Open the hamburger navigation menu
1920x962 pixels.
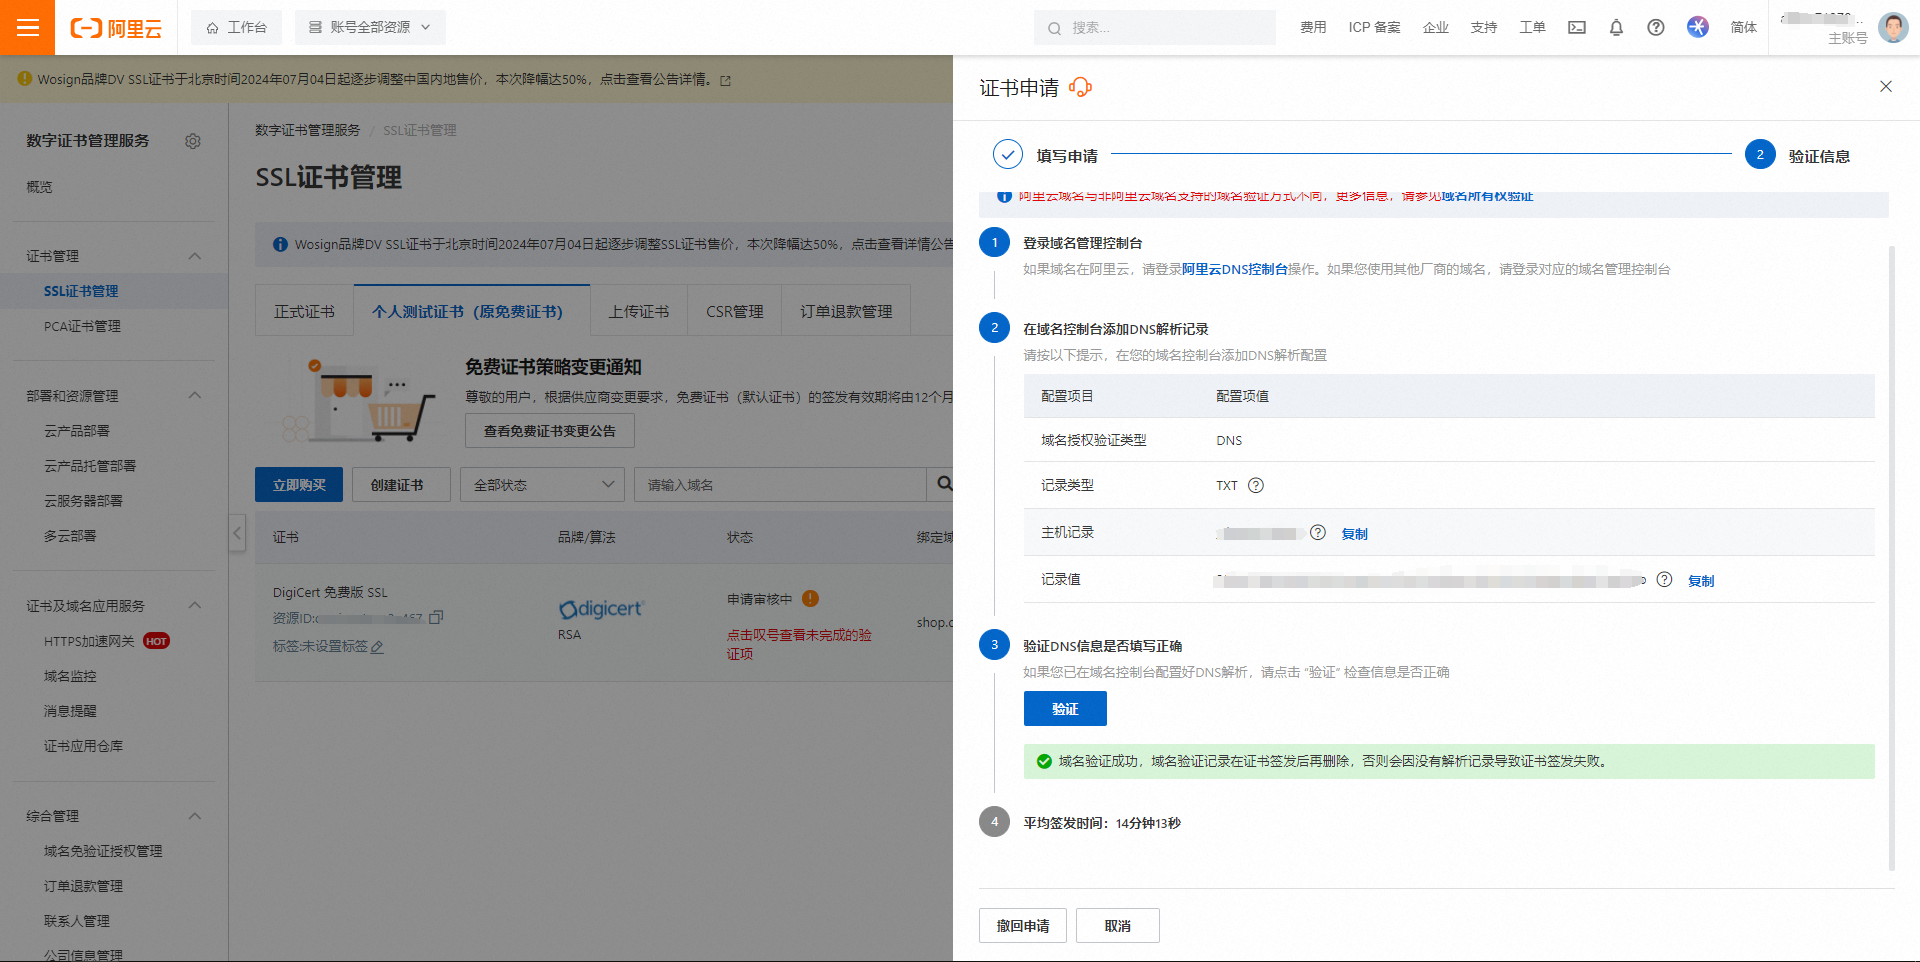[28, 27]
